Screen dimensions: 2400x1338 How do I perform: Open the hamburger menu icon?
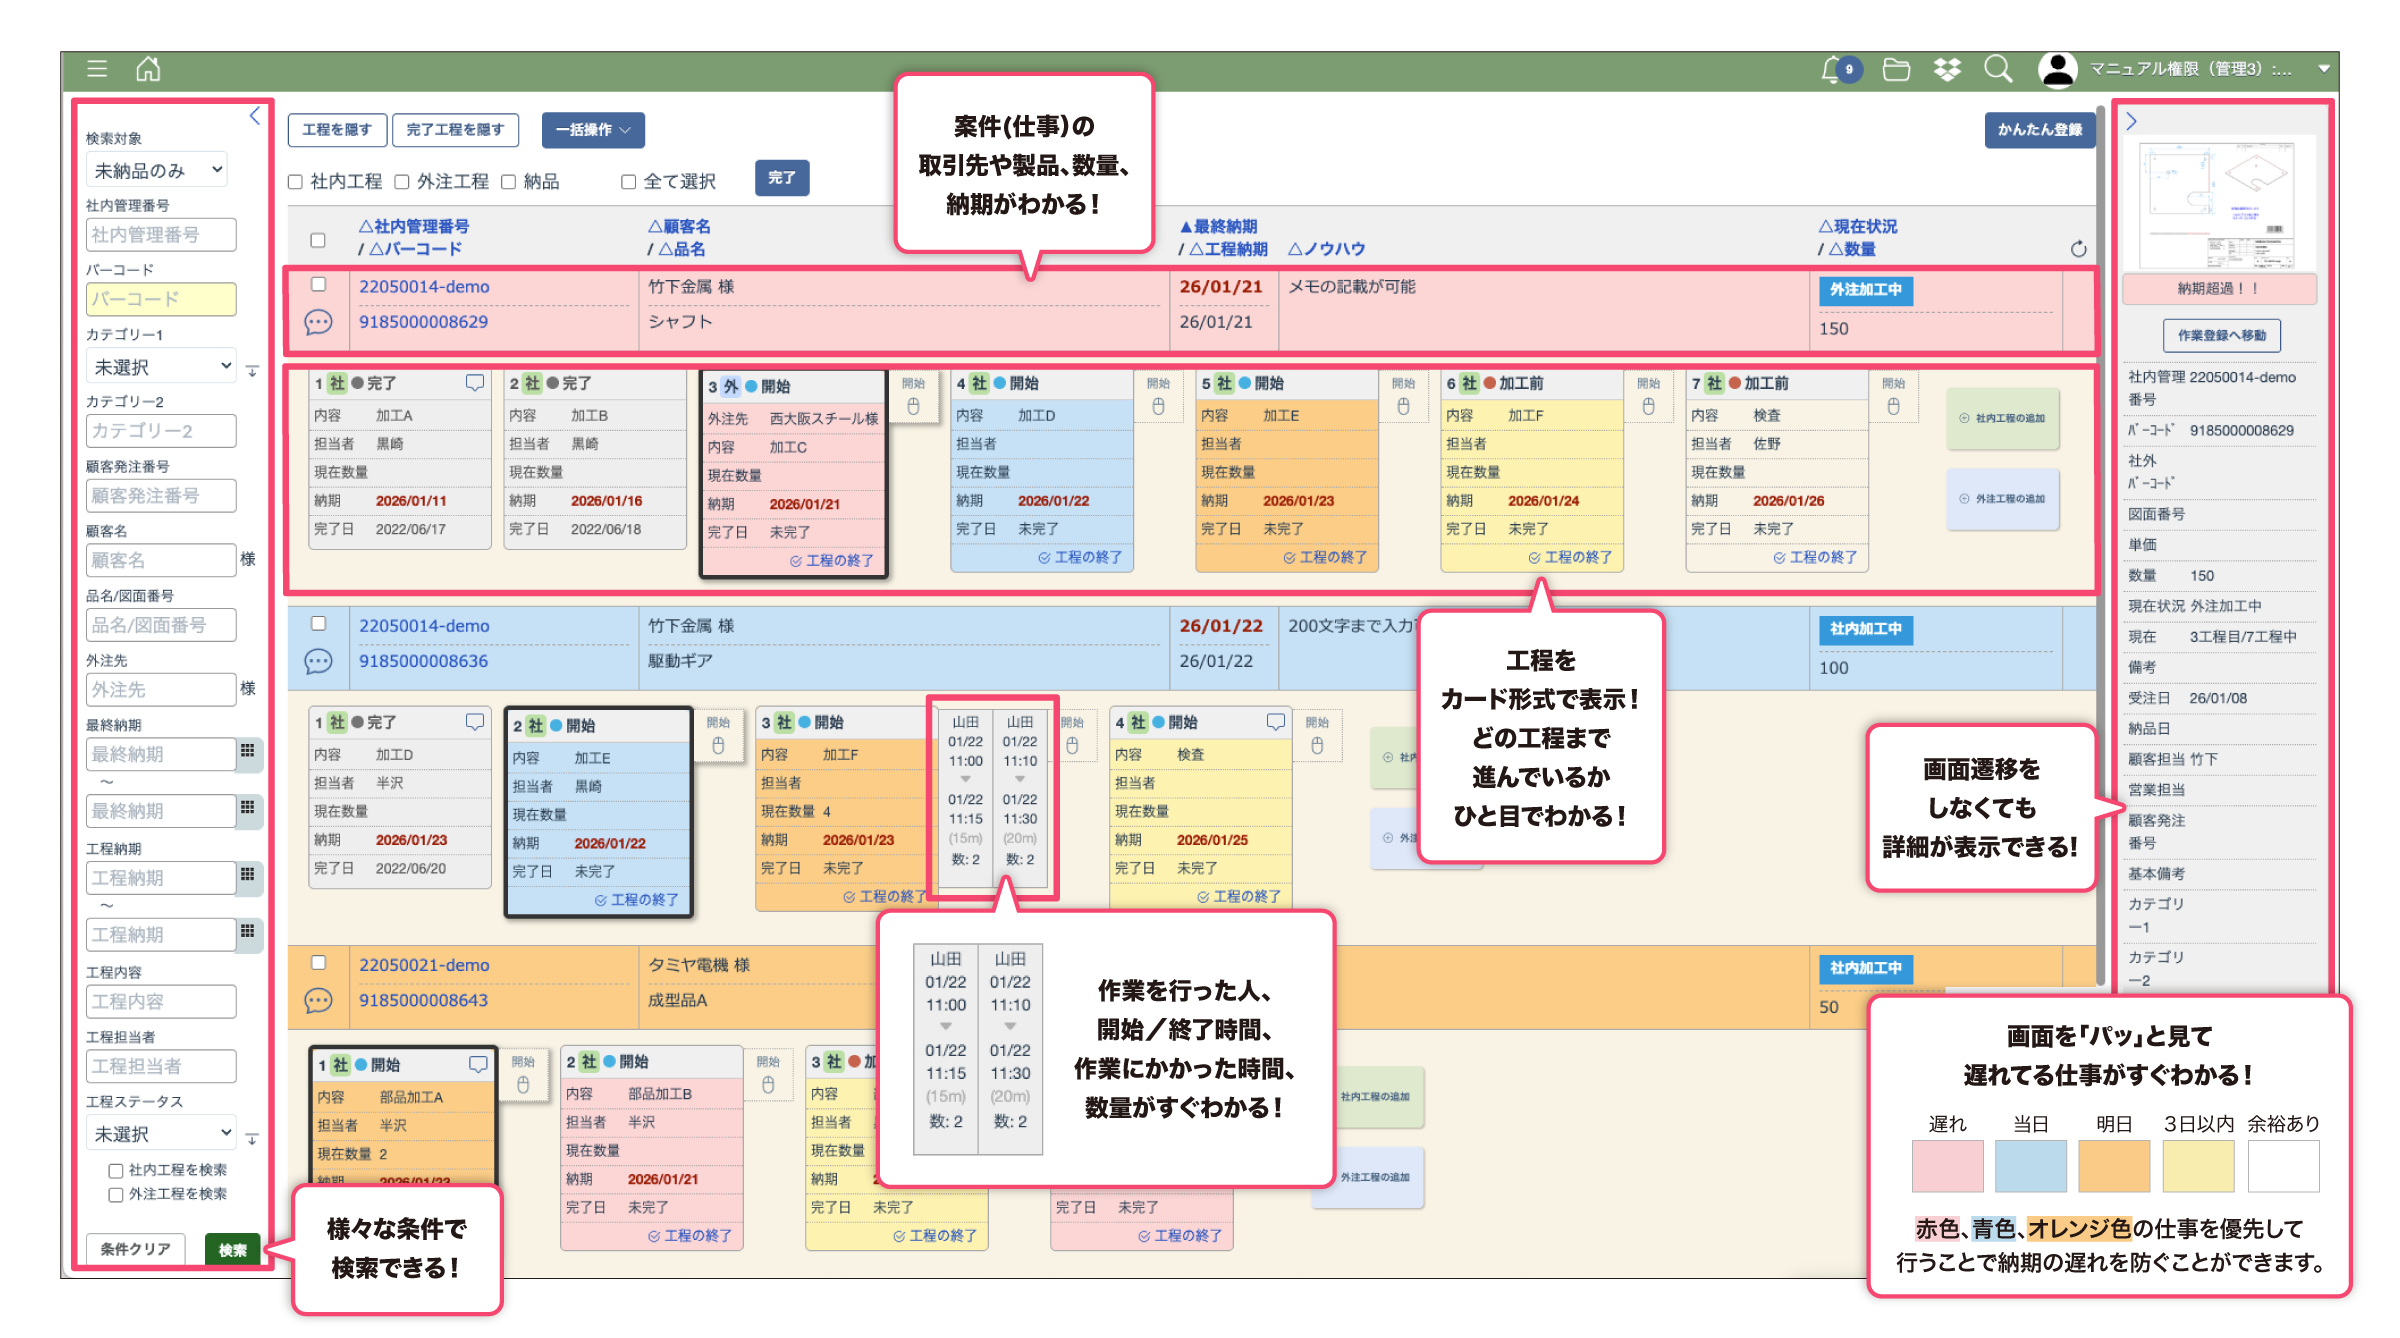[x=97, y=69]
